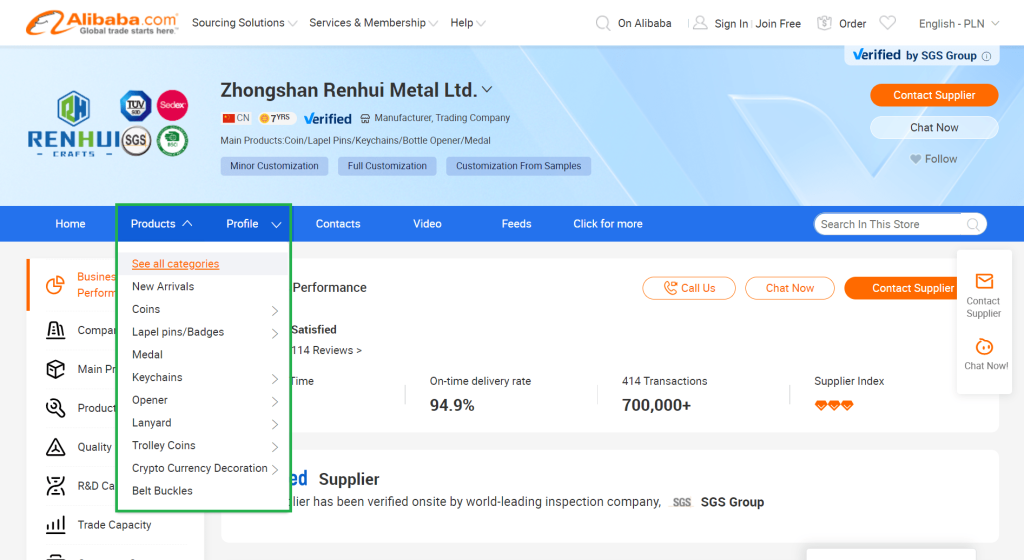Viewport: 1024px width, 560px height.
Task: Click the header Contact Supplier orange button
Action: pyautogui.click(x=934, y=95)
